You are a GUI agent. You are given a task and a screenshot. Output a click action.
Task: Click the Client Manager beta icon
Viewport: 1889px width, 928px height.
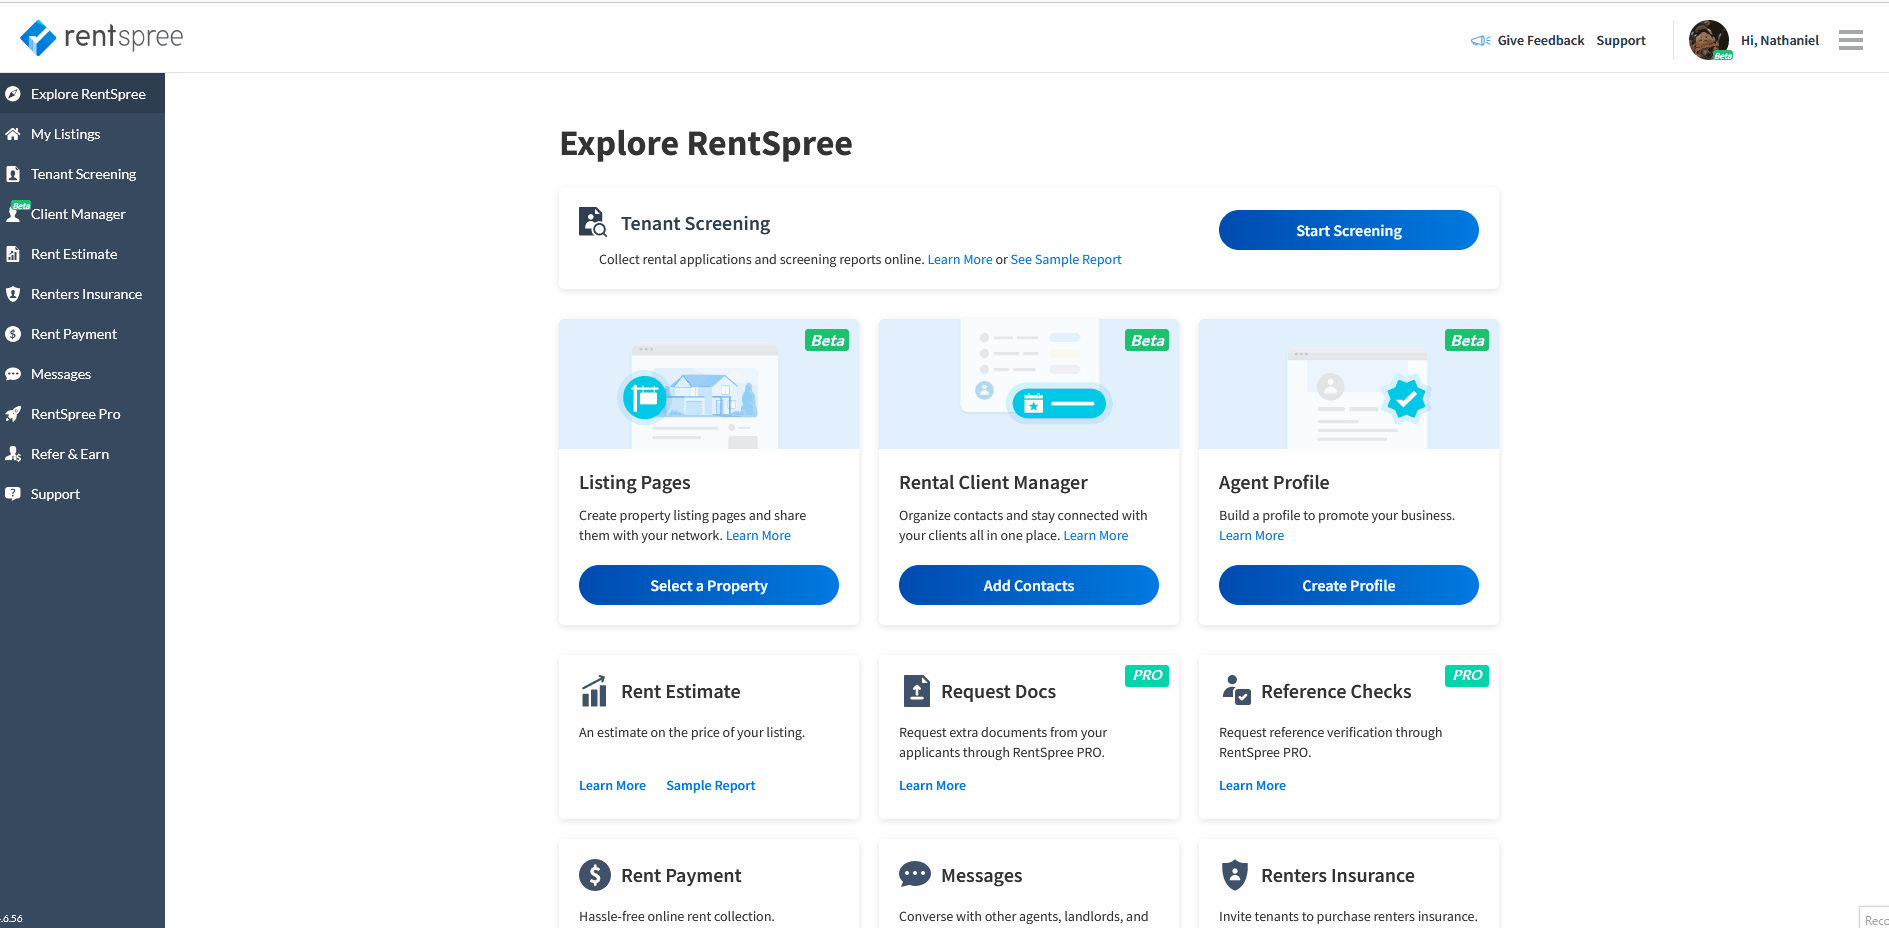point(15,212)
